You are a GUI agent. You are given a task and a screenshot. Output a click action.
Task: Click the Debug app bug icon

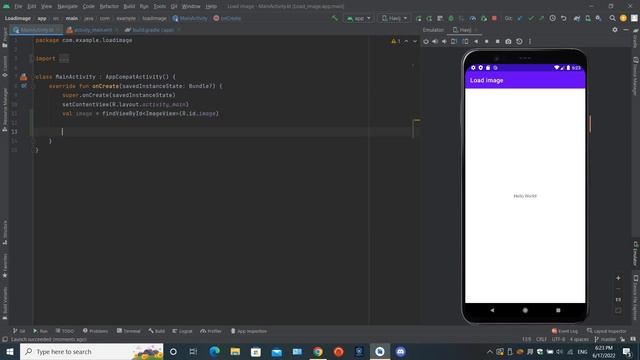point(451,18)
